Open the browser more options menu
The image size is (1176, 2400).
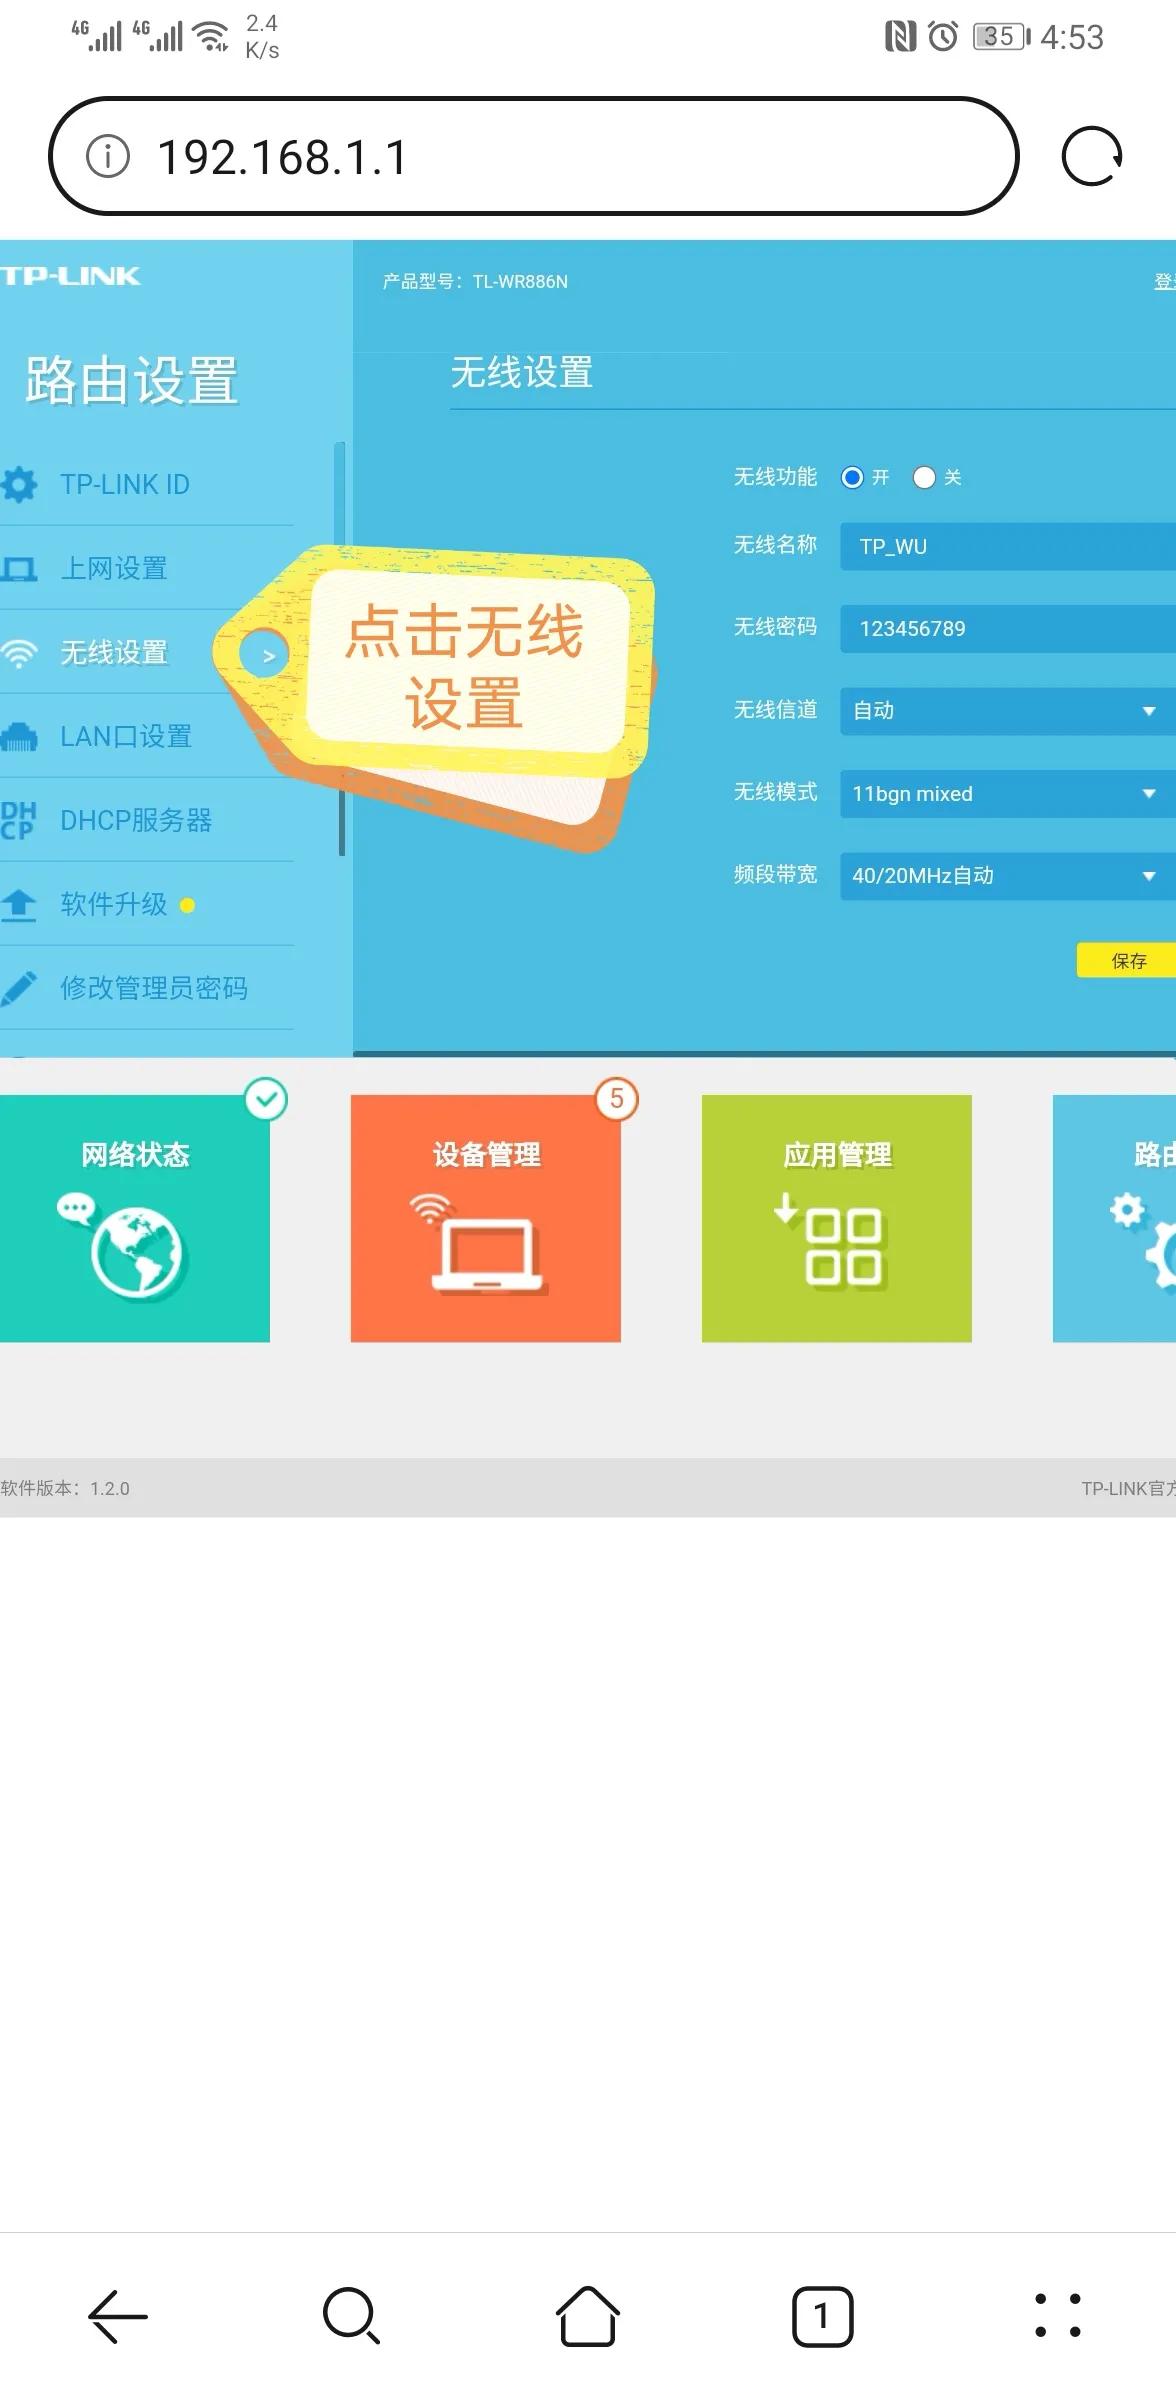click(1057, 2316)
